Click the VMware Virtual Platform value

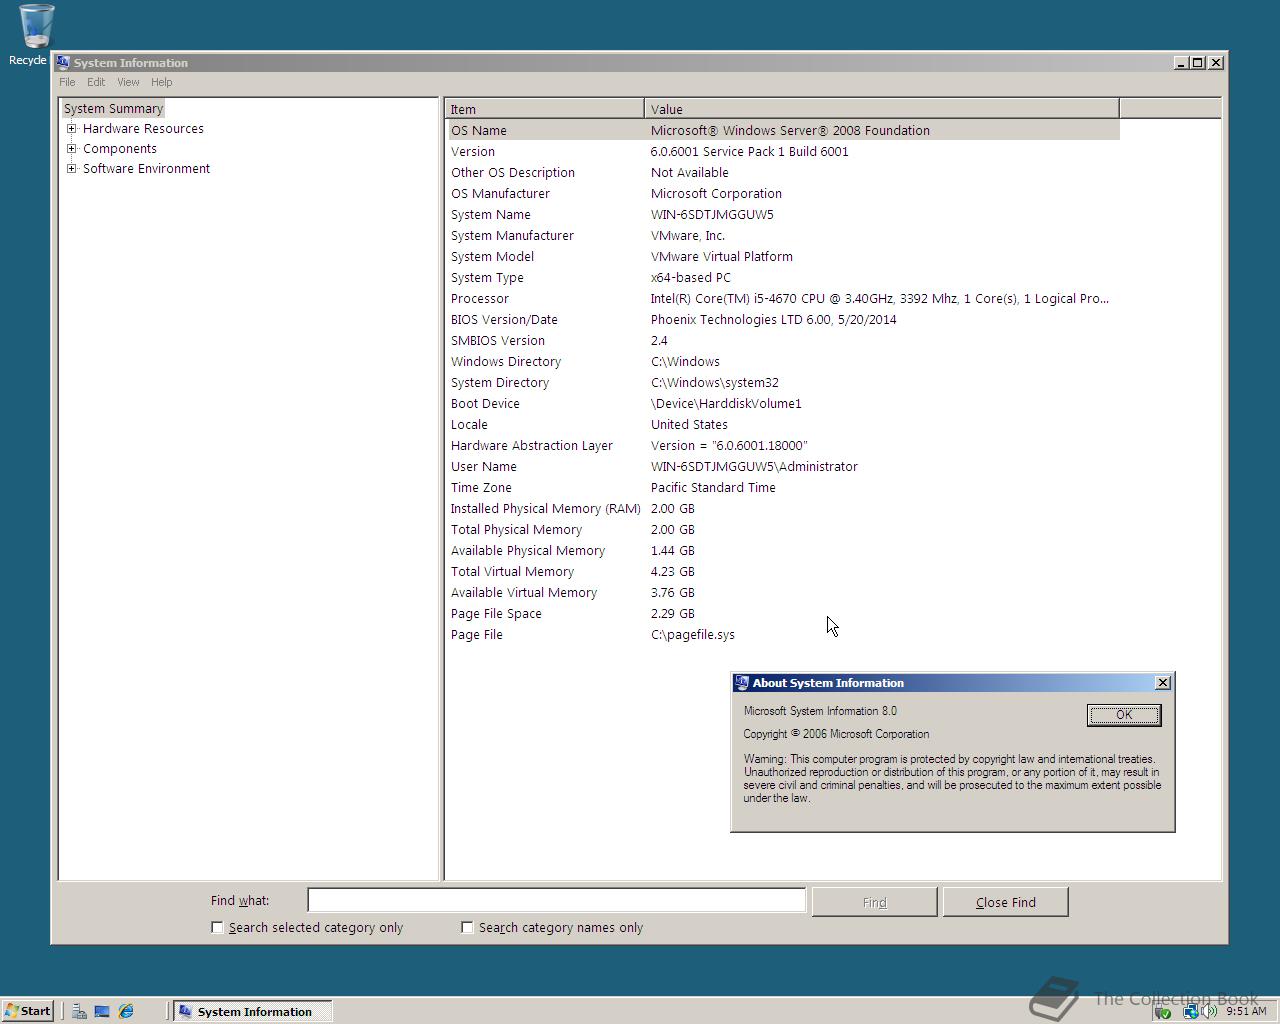[721, 256]
